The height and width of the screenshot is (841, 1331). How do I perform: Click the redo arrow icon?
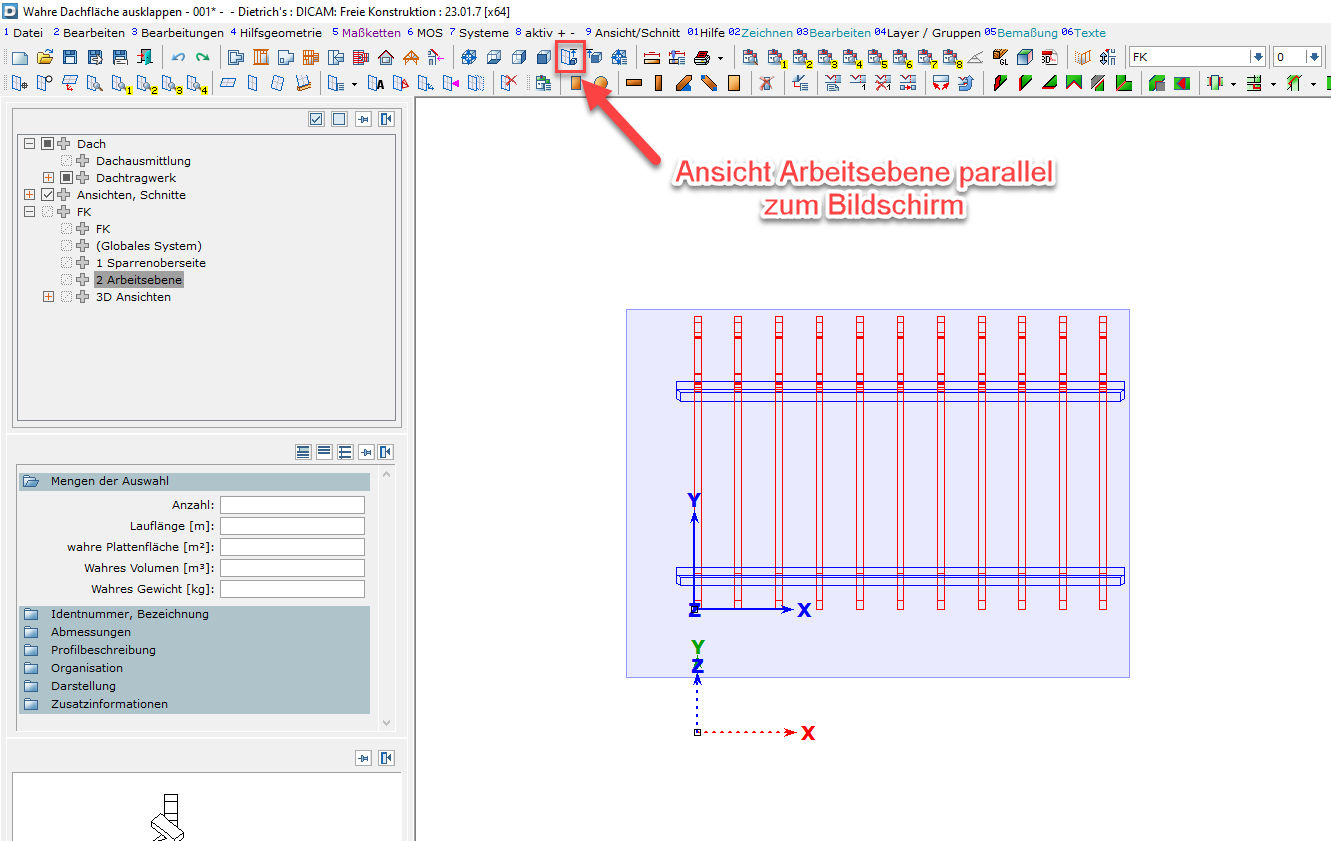click(x=202, y=57)
